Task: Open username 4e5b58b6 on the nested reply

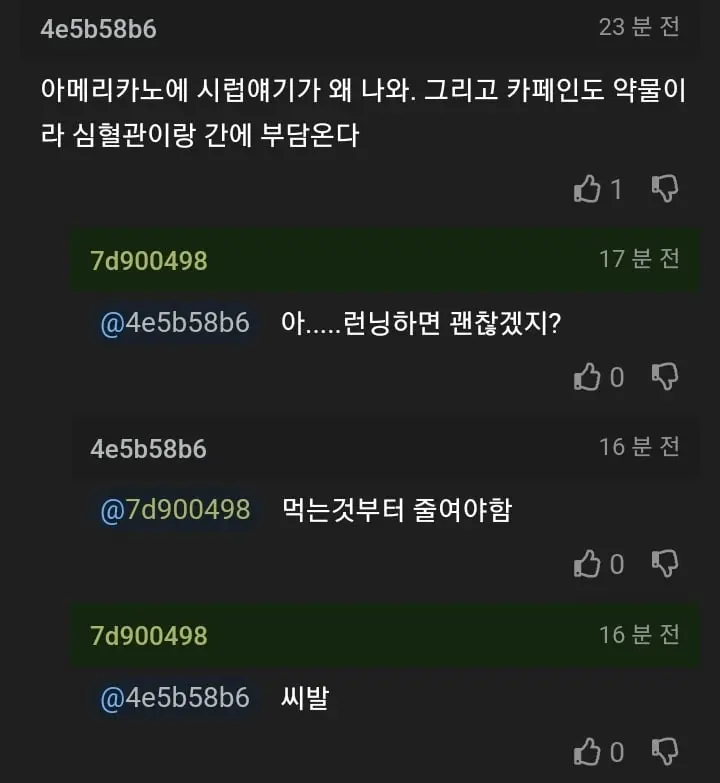Action: [148, 448]
